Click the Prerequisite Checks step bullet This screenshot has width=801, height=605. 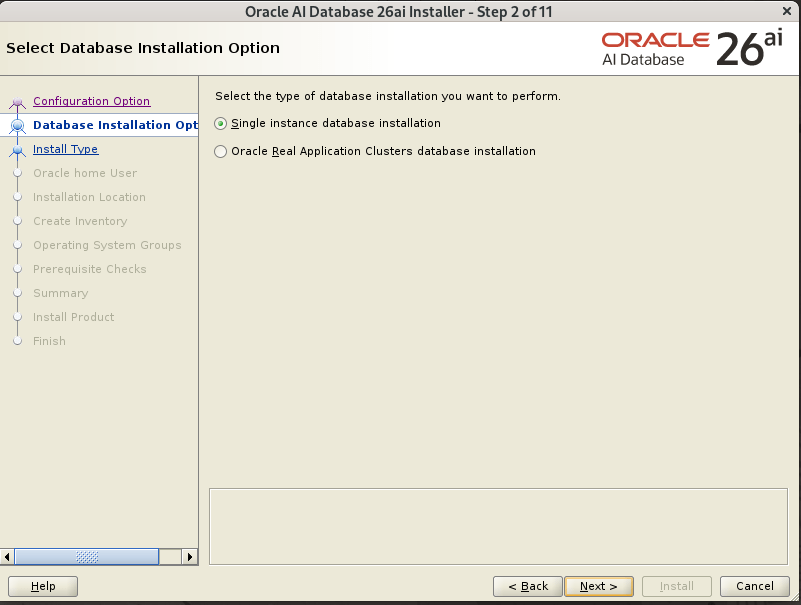17,270
